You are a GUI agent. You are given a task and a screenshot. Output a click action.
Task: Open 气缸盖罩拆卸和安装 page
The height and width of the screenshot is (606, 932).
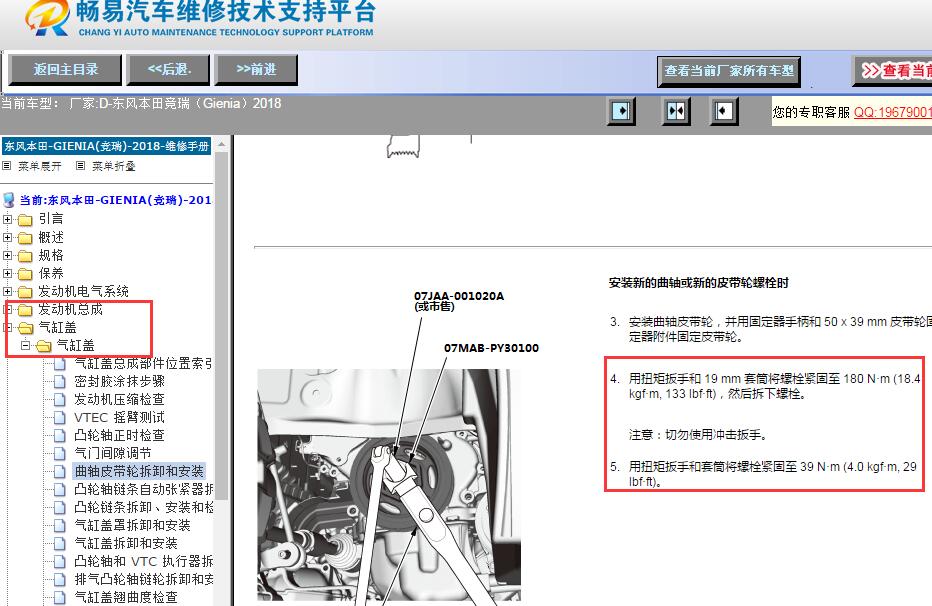point(133,525)
